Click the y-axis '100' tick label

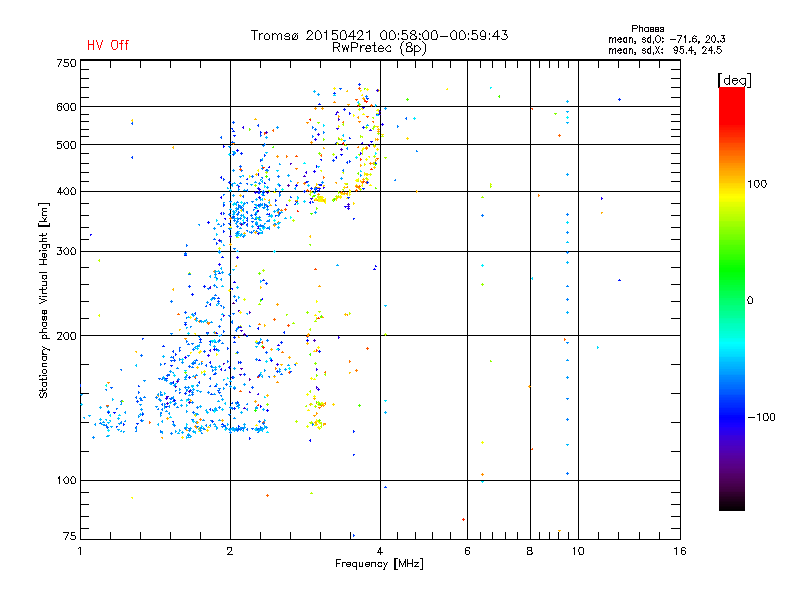(x=66, y=481)
